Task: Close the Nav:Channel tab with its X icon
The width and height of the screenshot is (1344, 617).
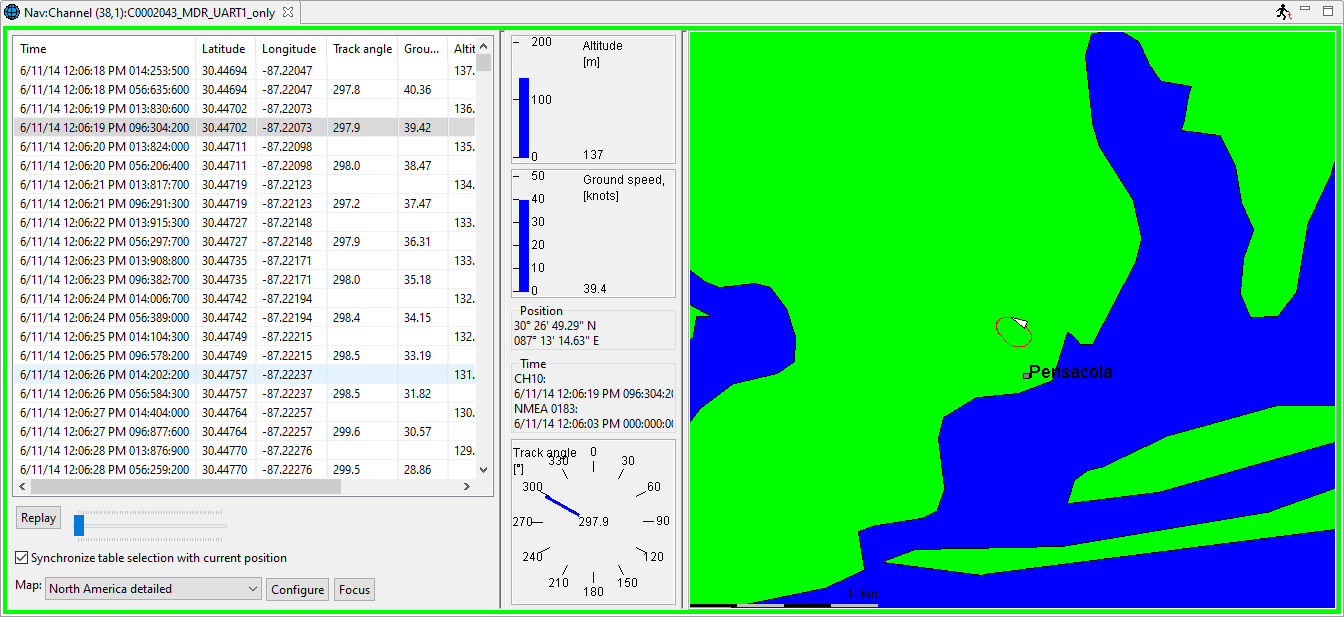Action: (x=288, y=12)
